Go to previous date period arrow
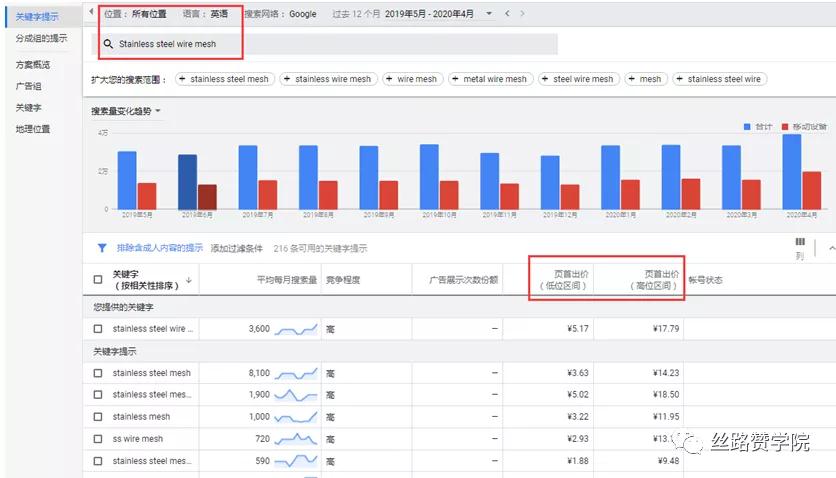This screenshot has height=478, width=836. point(507,13)
